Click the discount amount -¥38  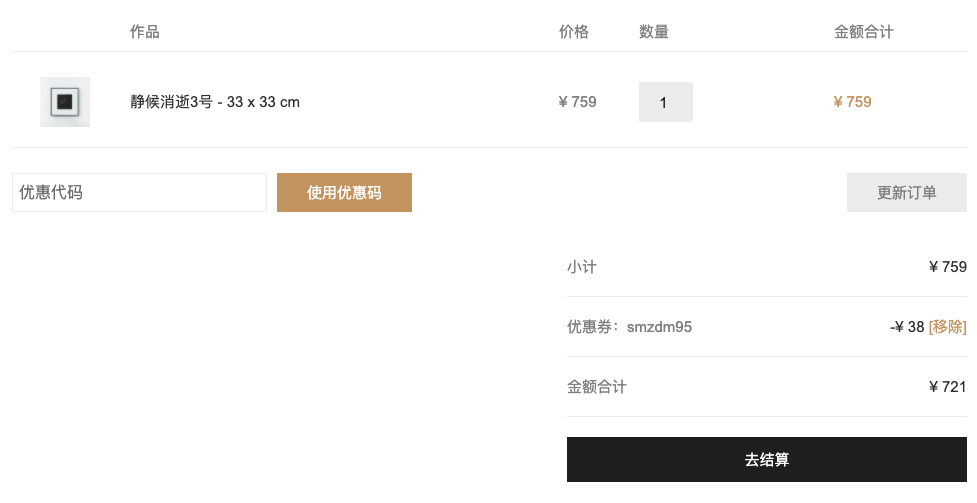[x=907, y=327]
